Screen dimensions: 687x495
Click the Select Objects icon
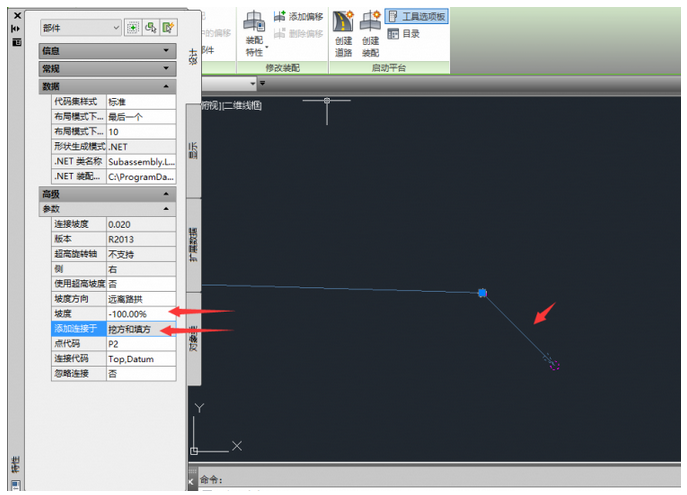coord(151,28)
